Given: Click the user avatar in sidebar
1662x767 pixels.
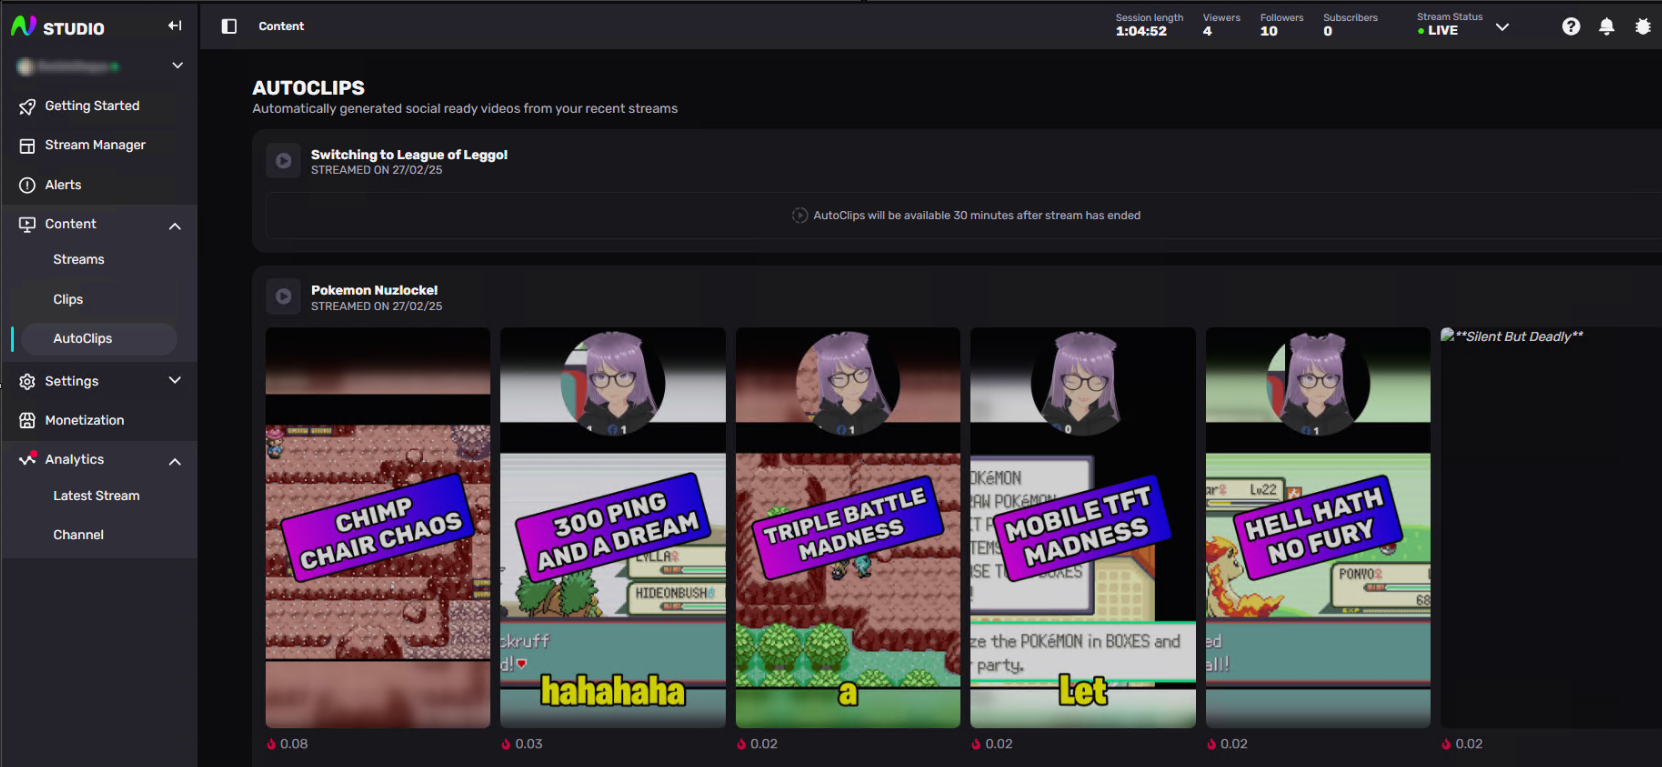Looking at the screenshot, I should click(26, 66).
